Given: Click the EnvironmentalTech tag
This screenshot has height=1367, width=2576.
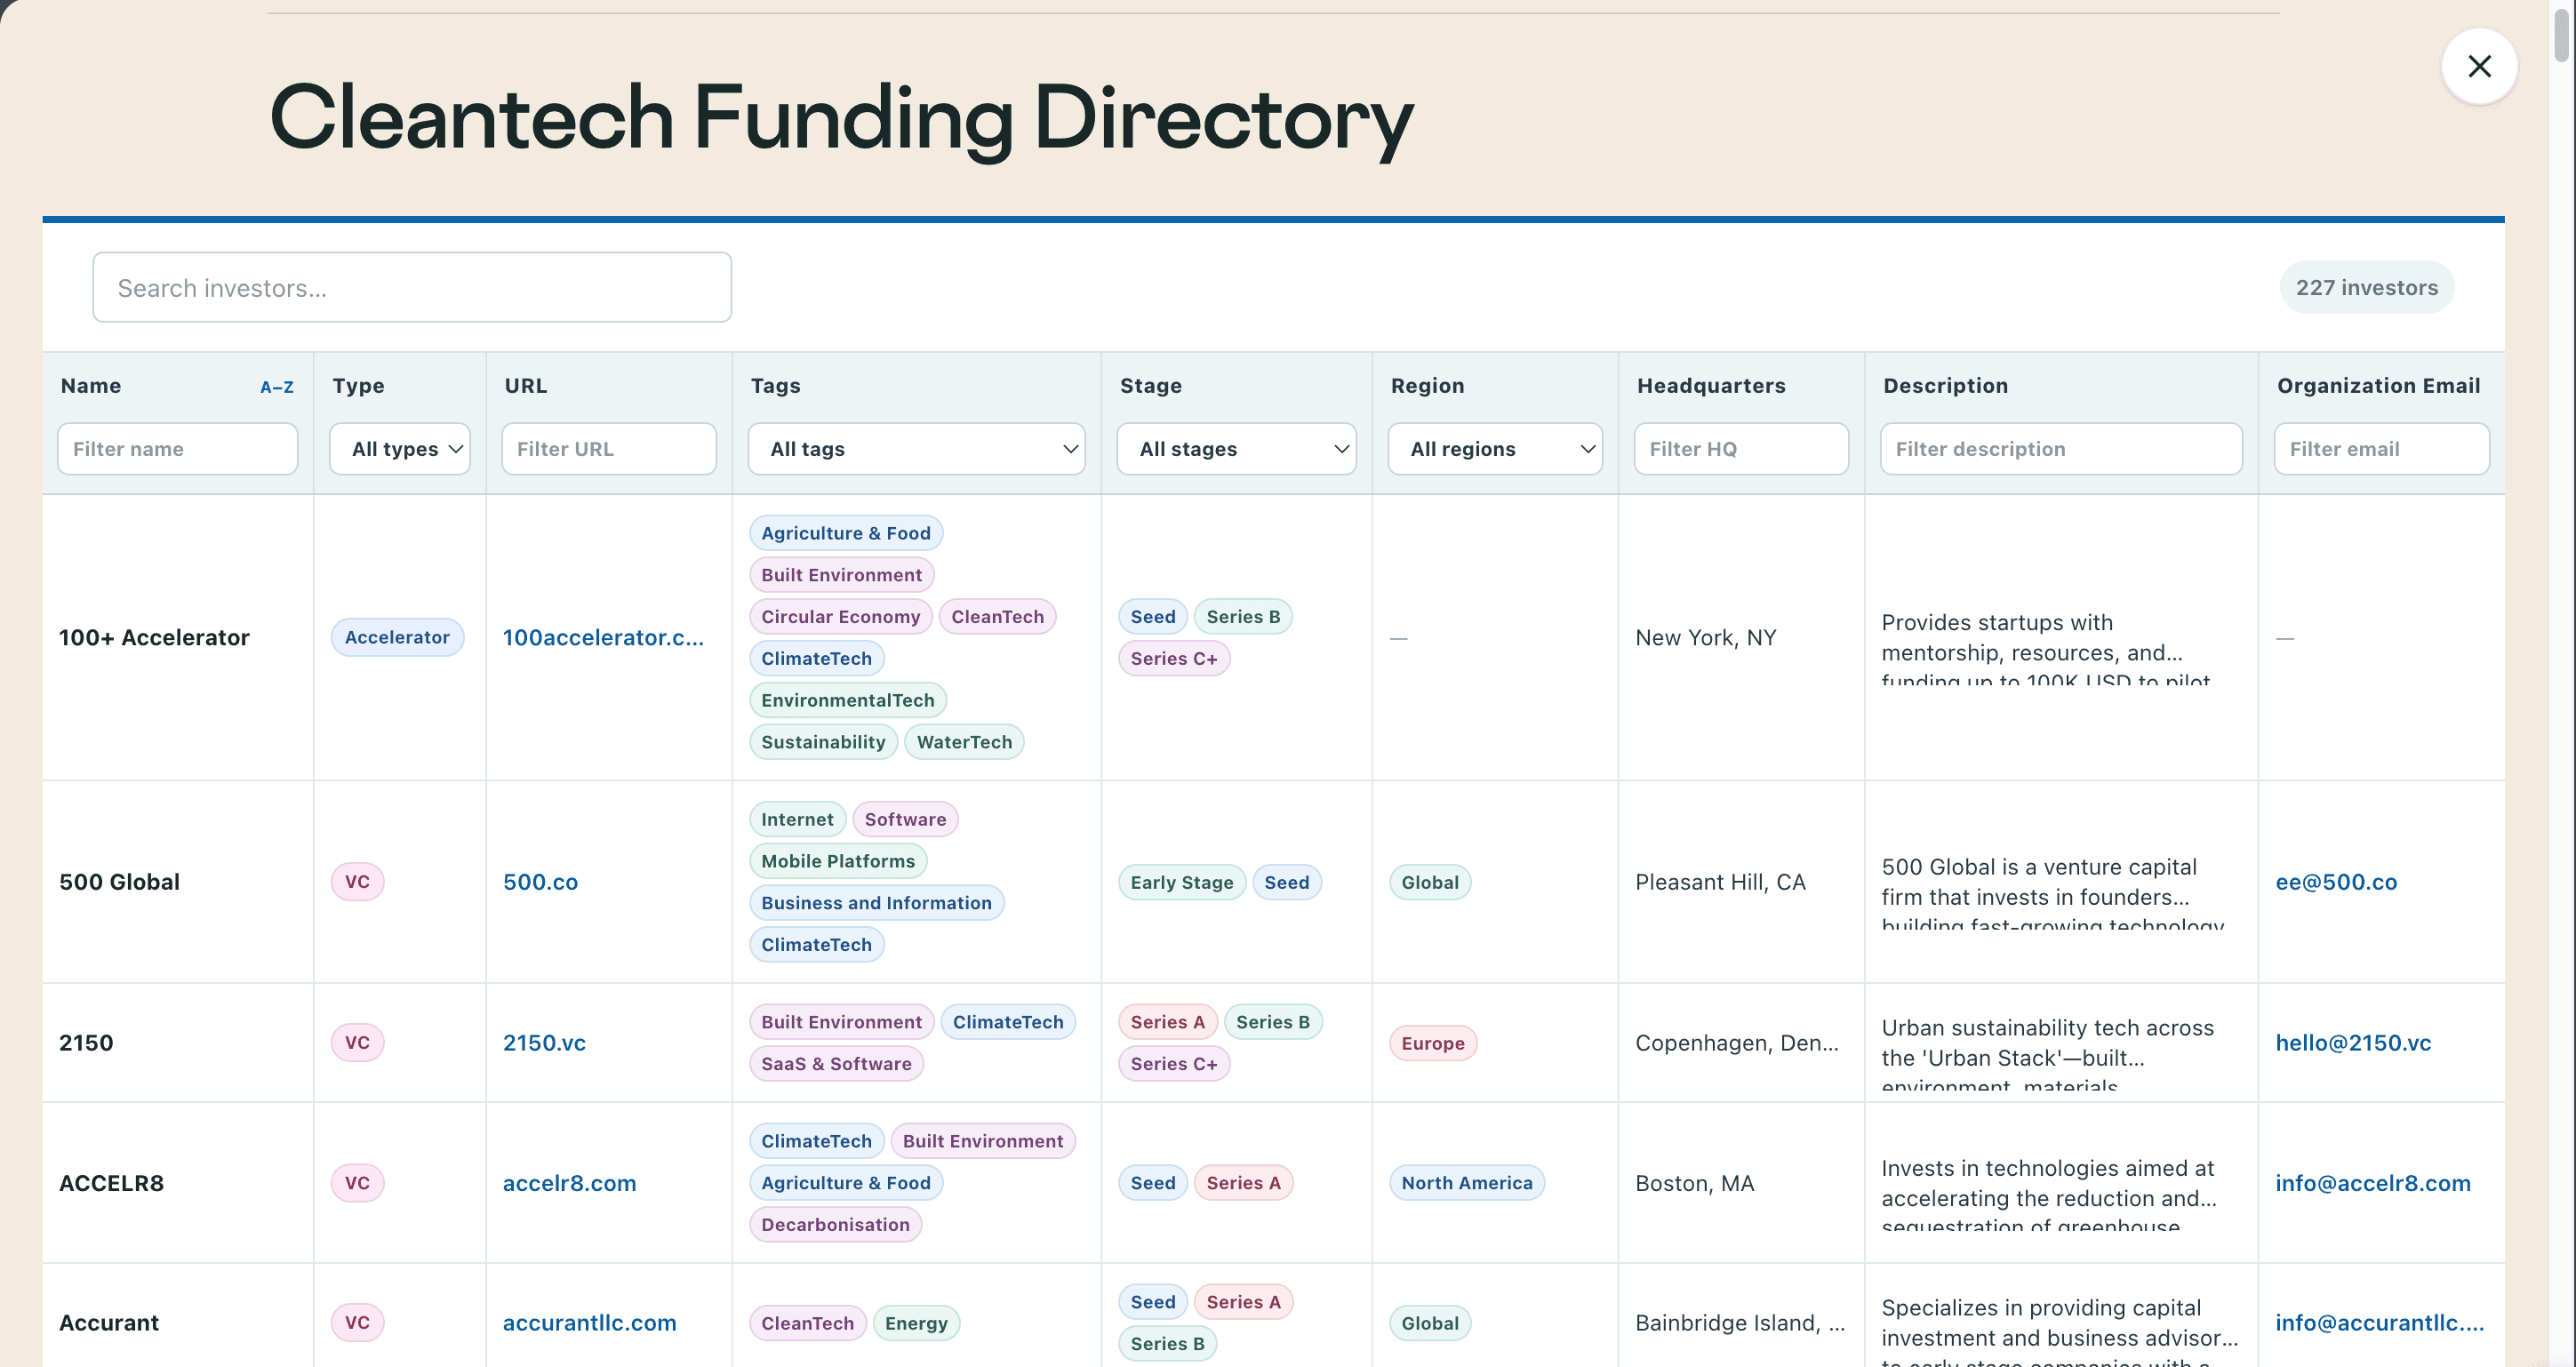Looking at the screenshot, I should (x=847, y=700).
